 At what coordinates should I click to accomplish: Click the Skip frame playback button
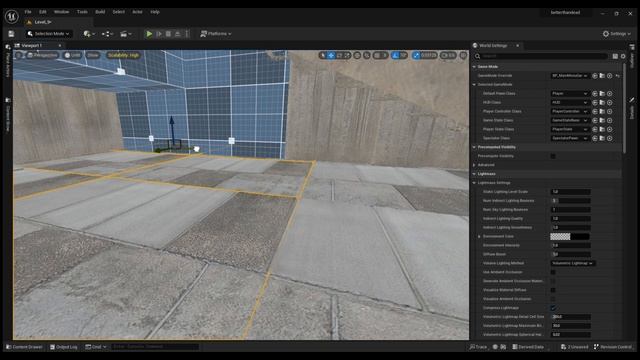pos(159,34)
